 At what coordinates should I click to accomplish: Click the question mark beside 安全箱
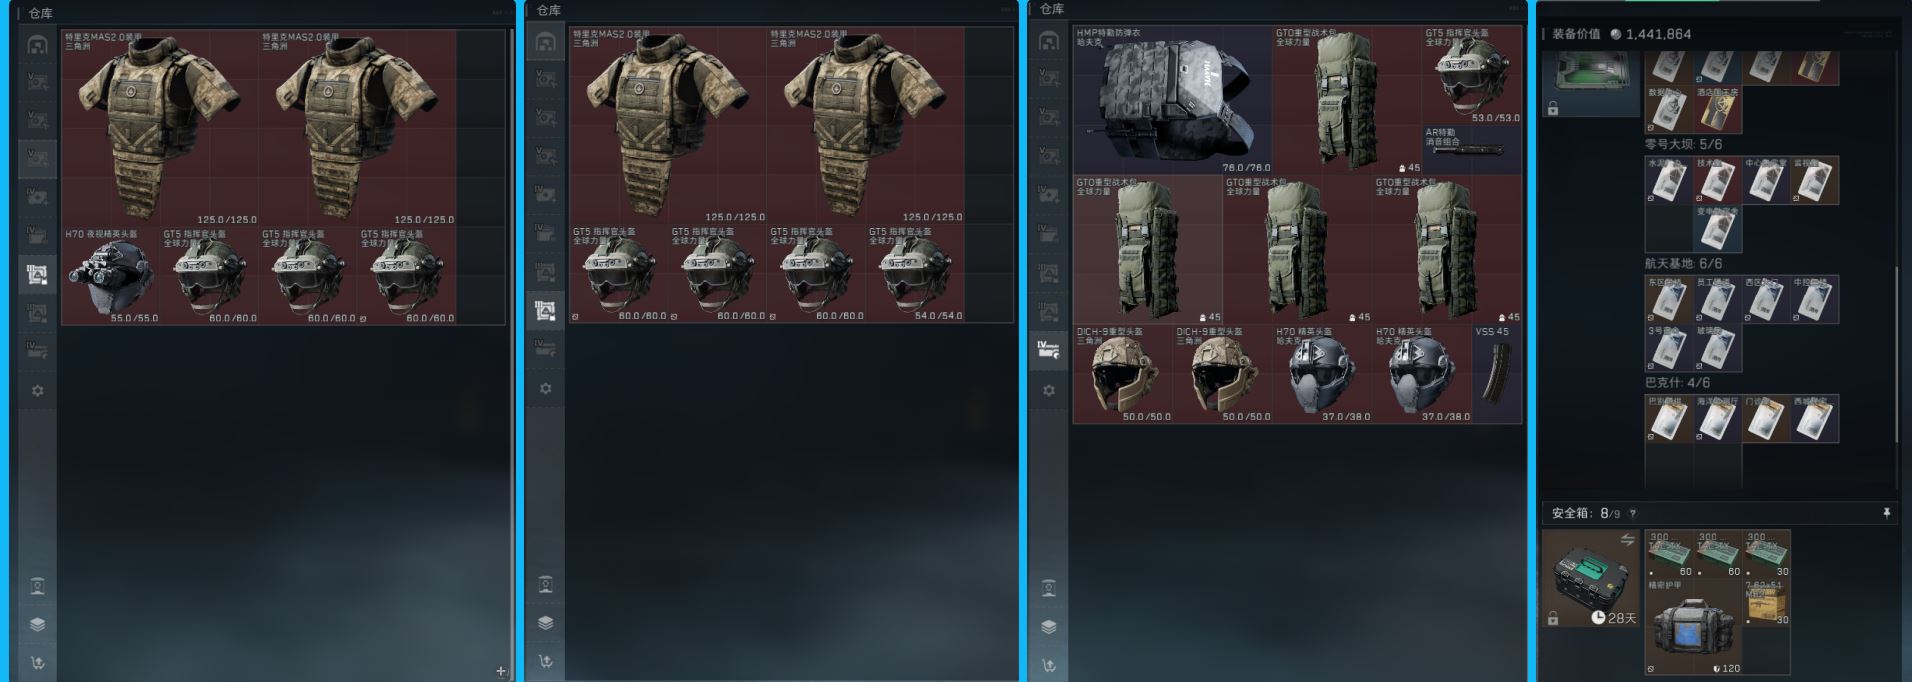point(1633,514)
